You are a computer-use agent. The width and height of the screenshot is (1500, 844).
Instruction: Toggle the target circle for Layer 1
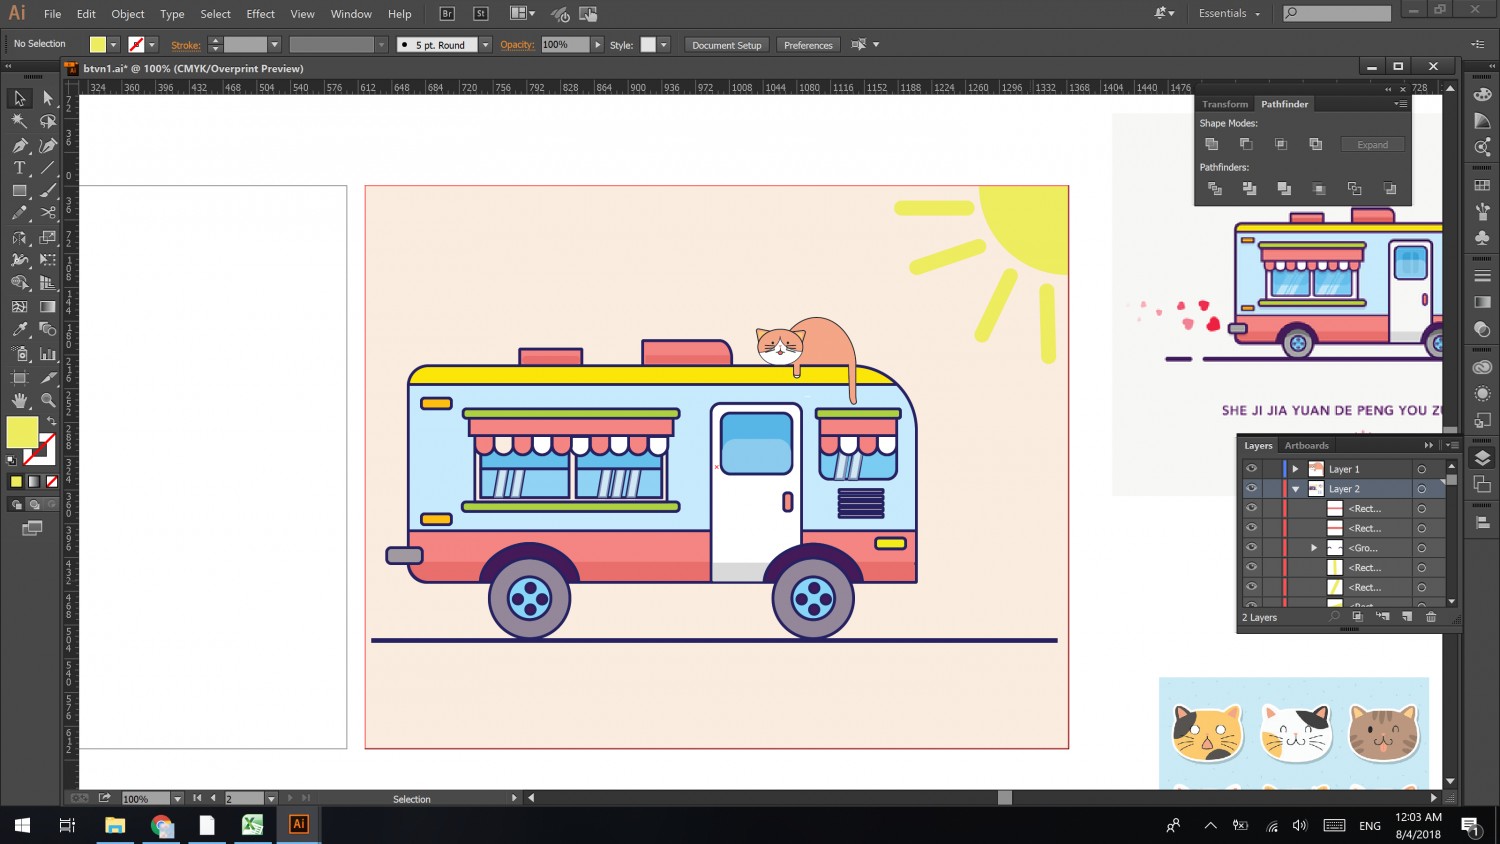click(x=1421, y=469)
